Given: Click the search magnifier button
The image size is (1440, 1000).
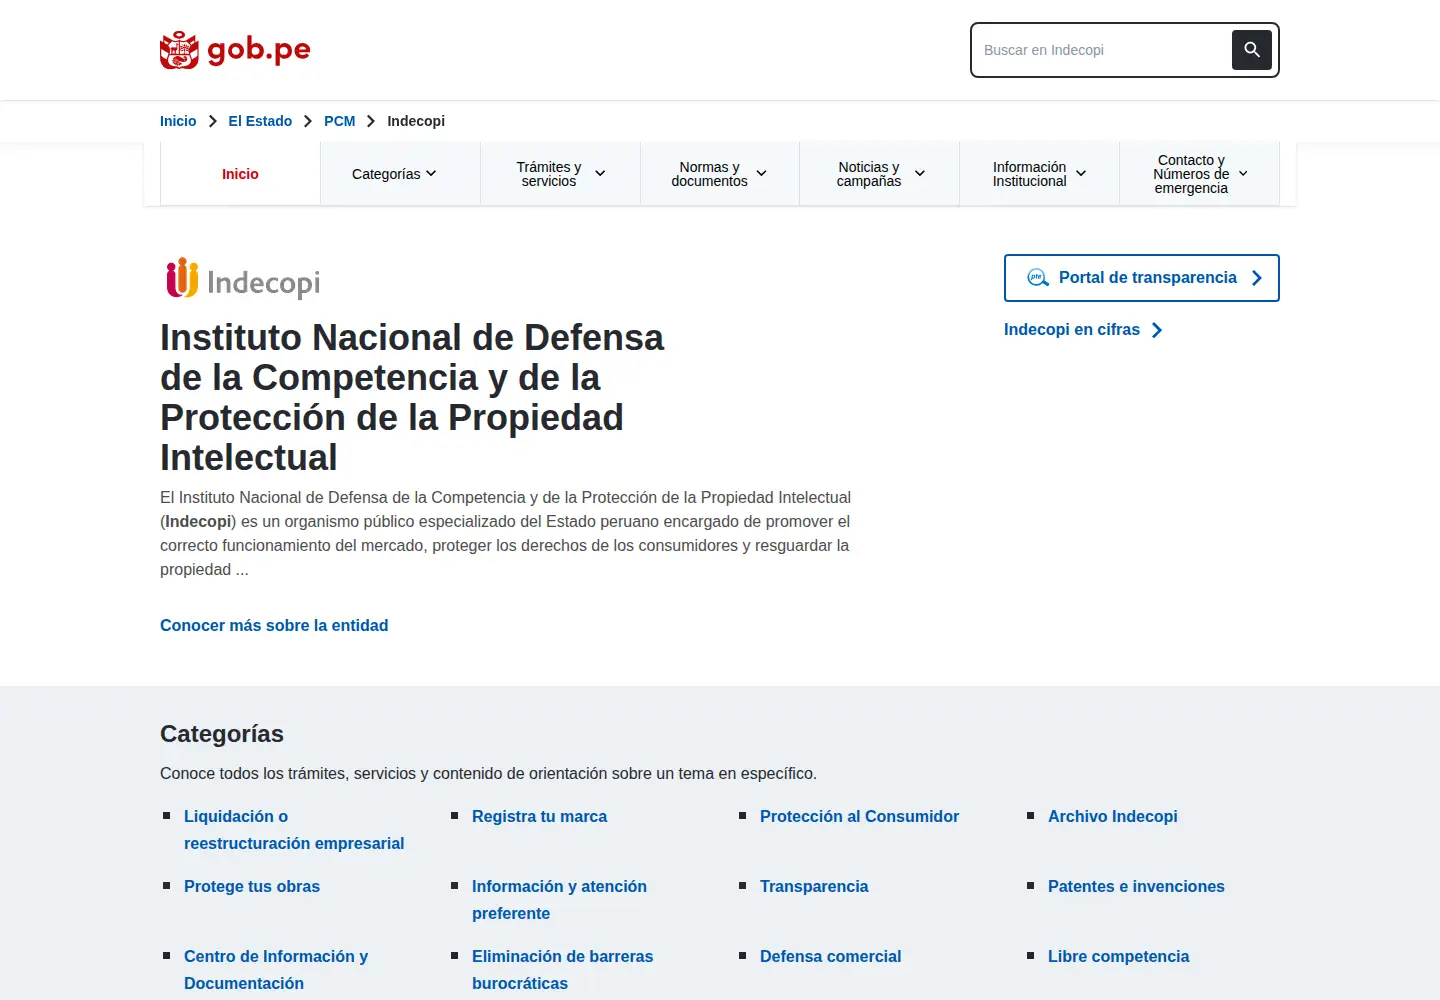Looking at the screenshot, I should pos(1252,50).
